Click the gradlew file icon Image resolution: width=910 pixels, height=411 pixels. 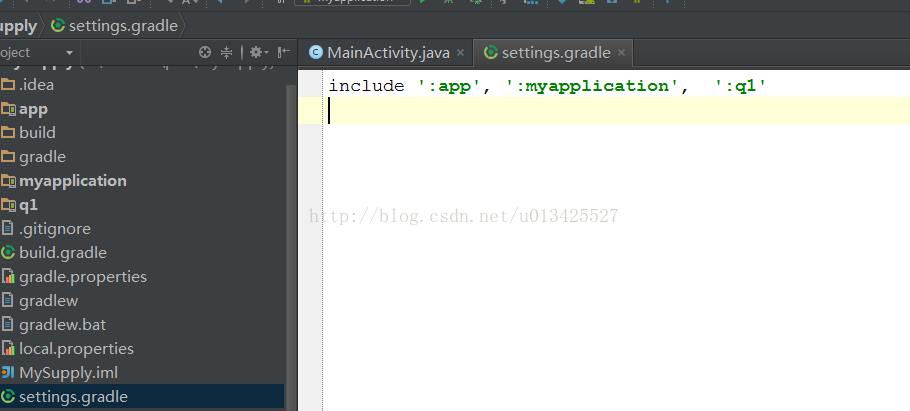point(8,301)
